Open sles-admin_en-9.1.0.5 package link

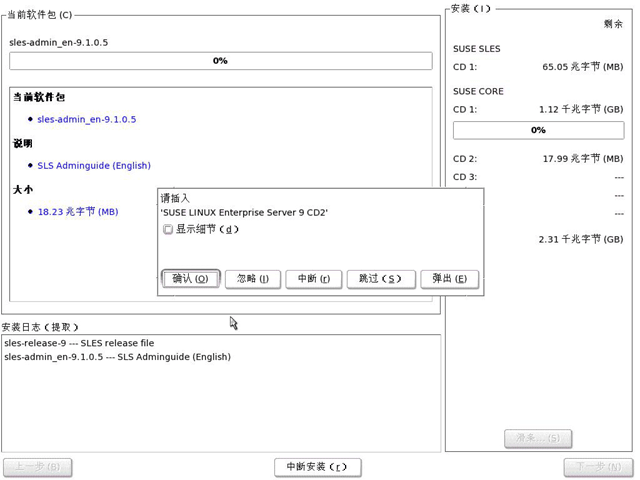point(87,119)
